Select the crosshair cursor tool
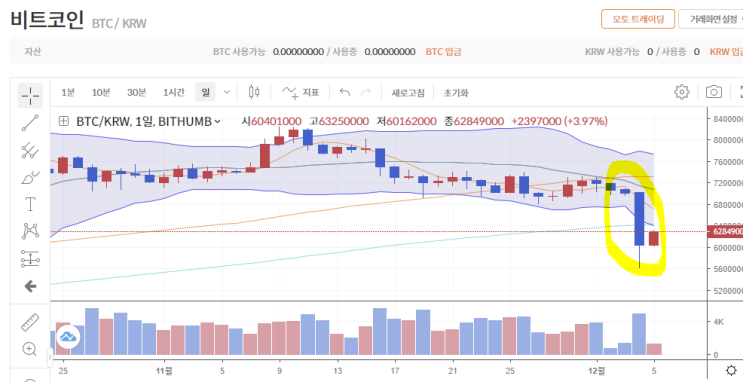The width and height of the screenshot is (743, 382). click(30, 95)
